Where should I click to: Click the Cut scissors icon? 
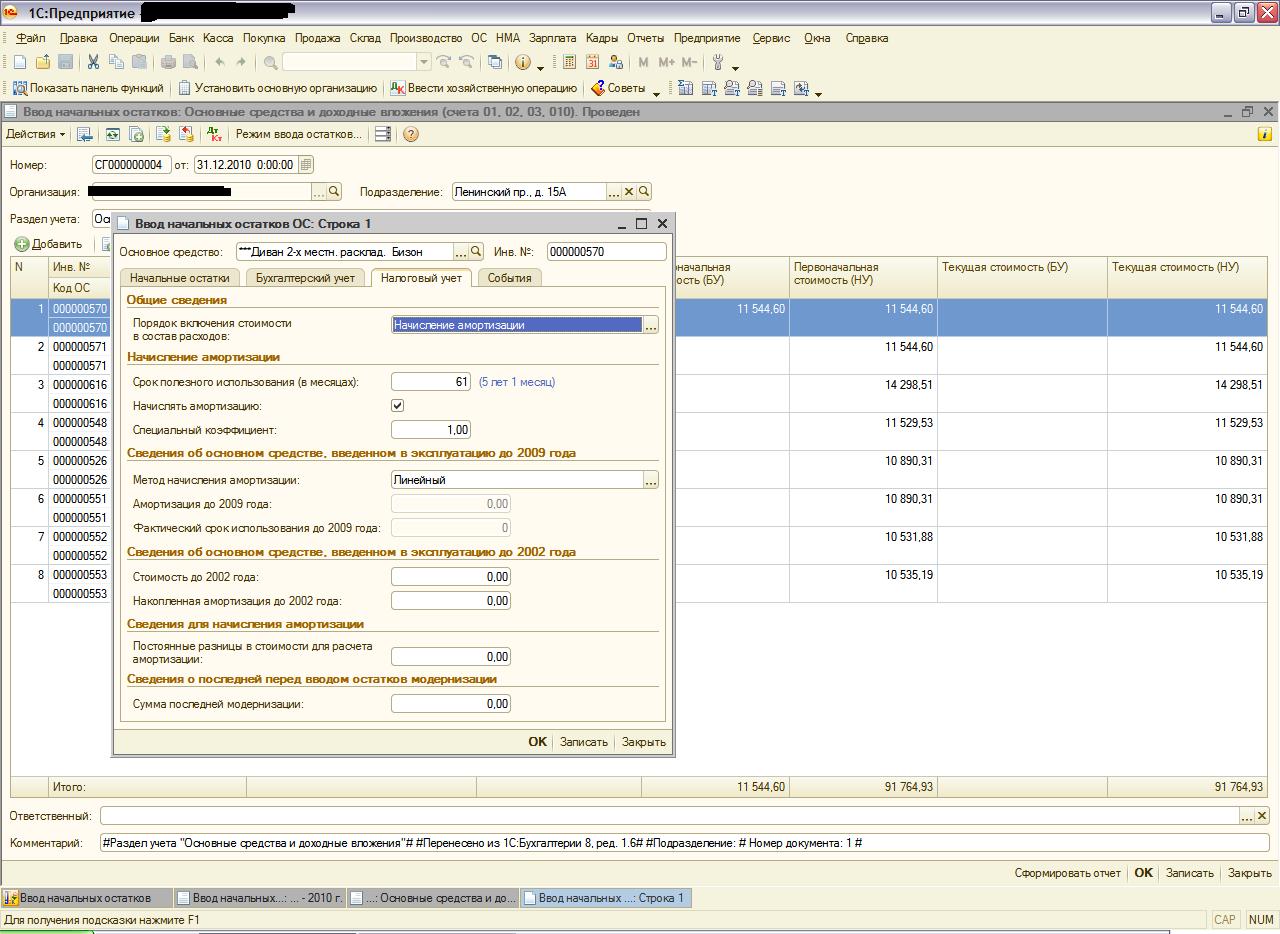[x=93, y=62]
